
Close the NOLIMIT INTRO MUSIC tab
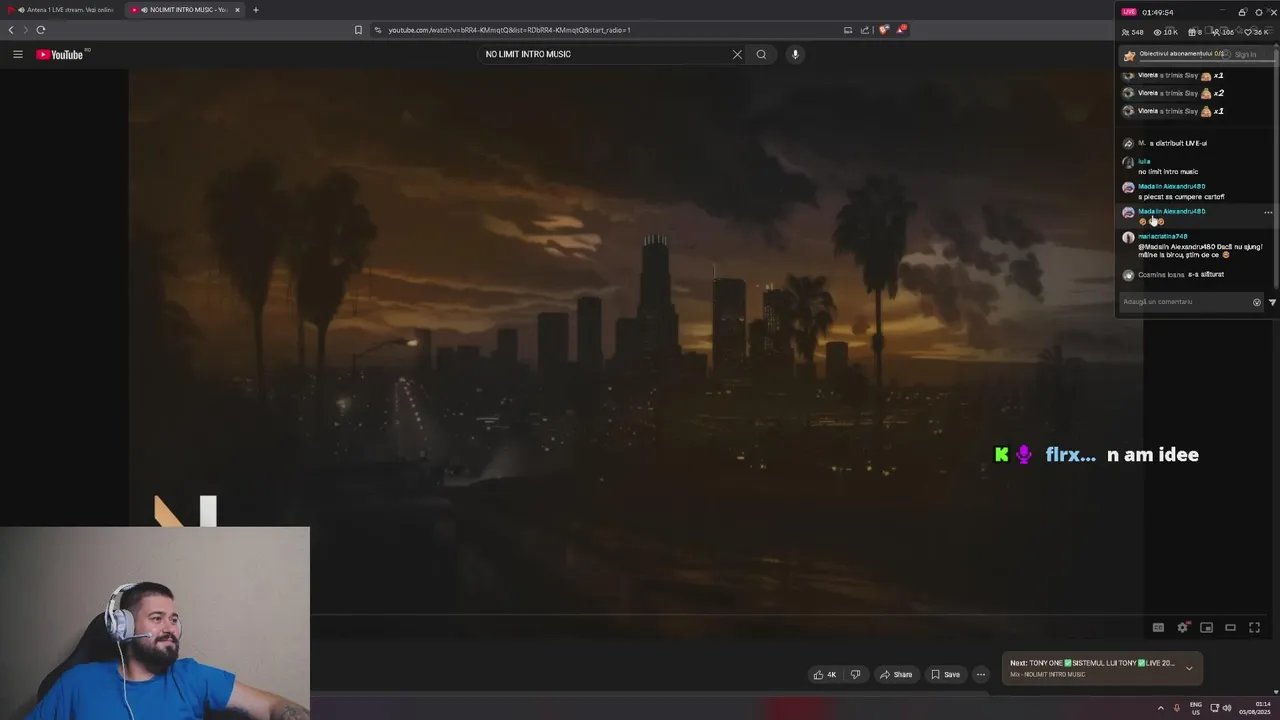click(237, 10)
